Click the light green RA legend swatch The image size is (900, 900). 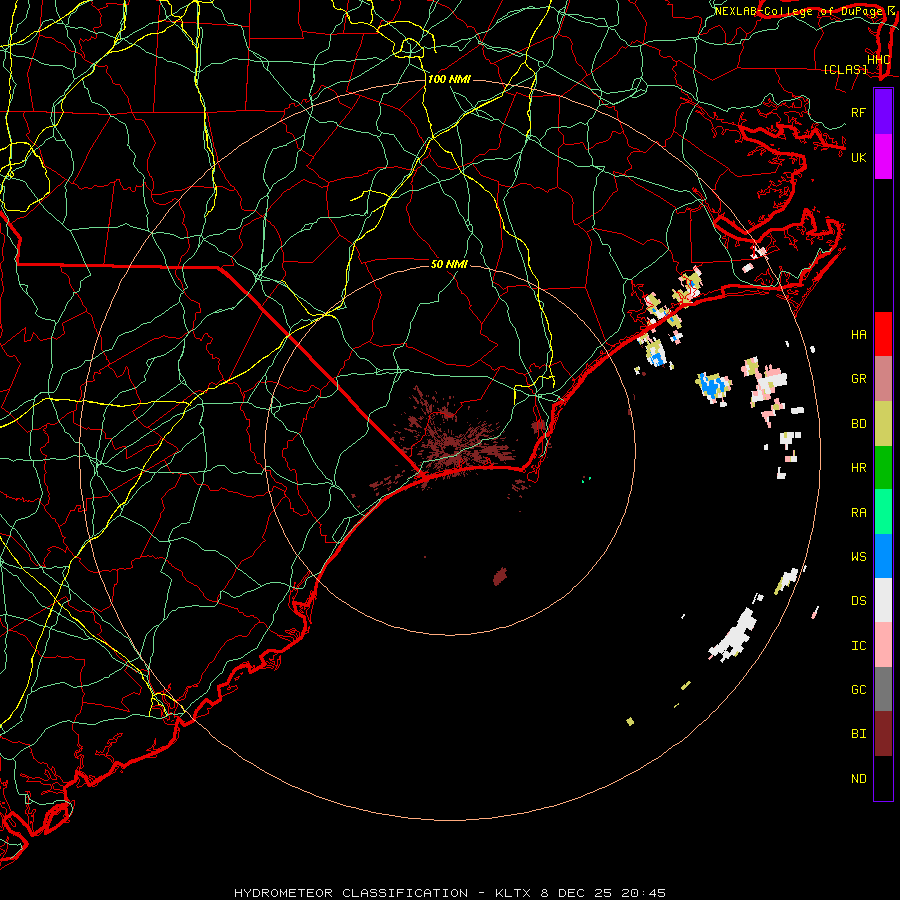(x=883, y=512)
